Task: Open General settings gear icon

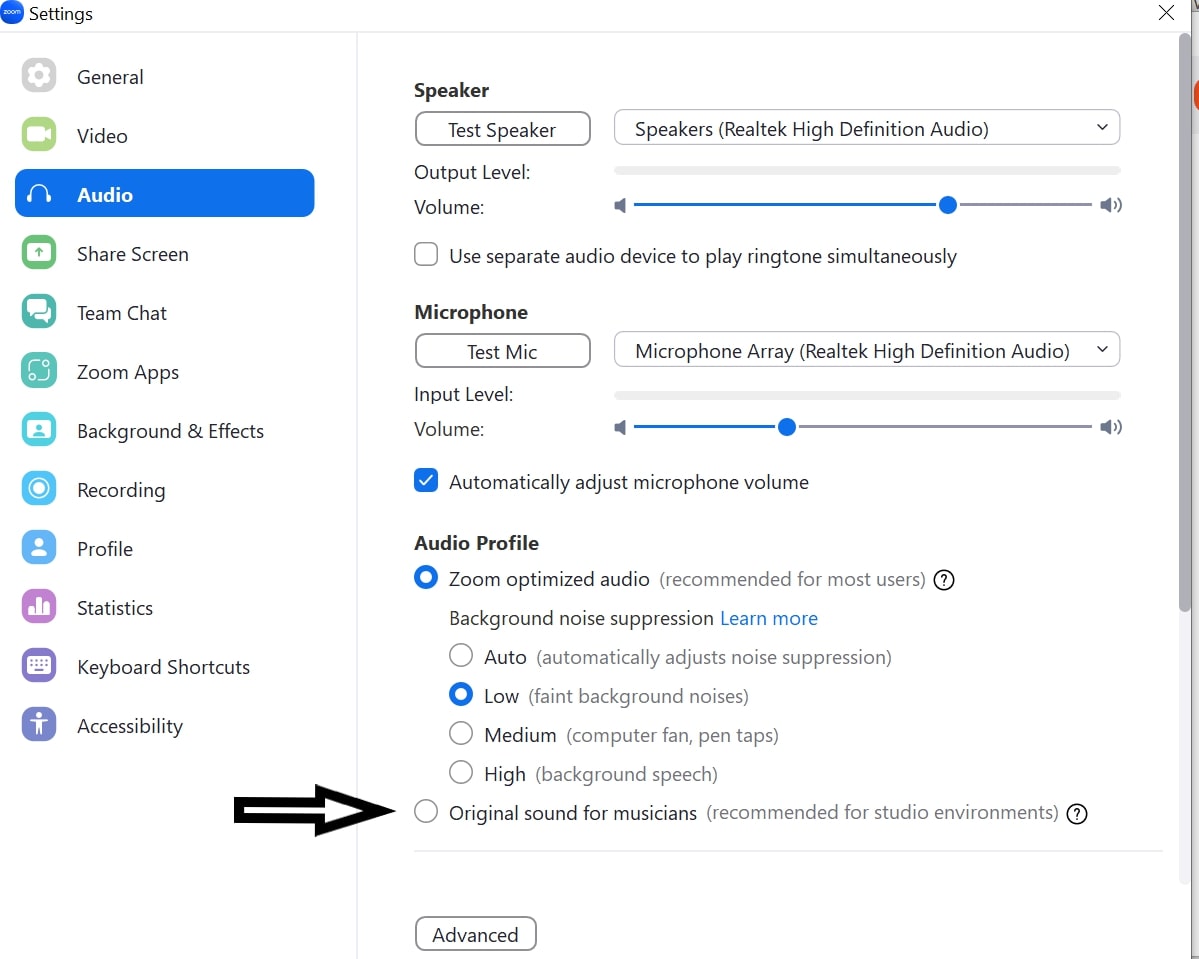Action: pyautogui.click(x=39, y=76)
